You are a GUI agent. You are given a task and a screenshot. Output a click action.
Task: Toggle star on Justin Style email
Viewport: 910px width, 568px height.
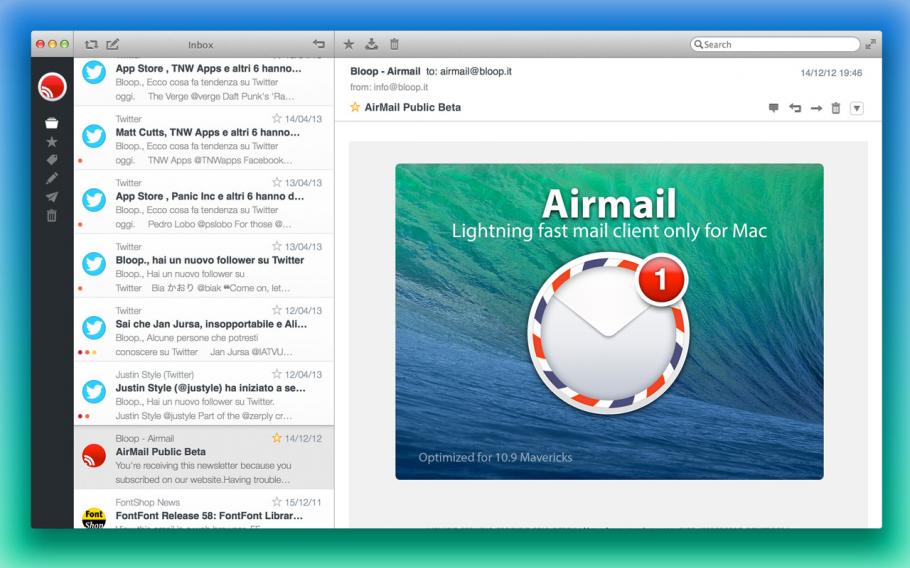[x=277, y=374]
